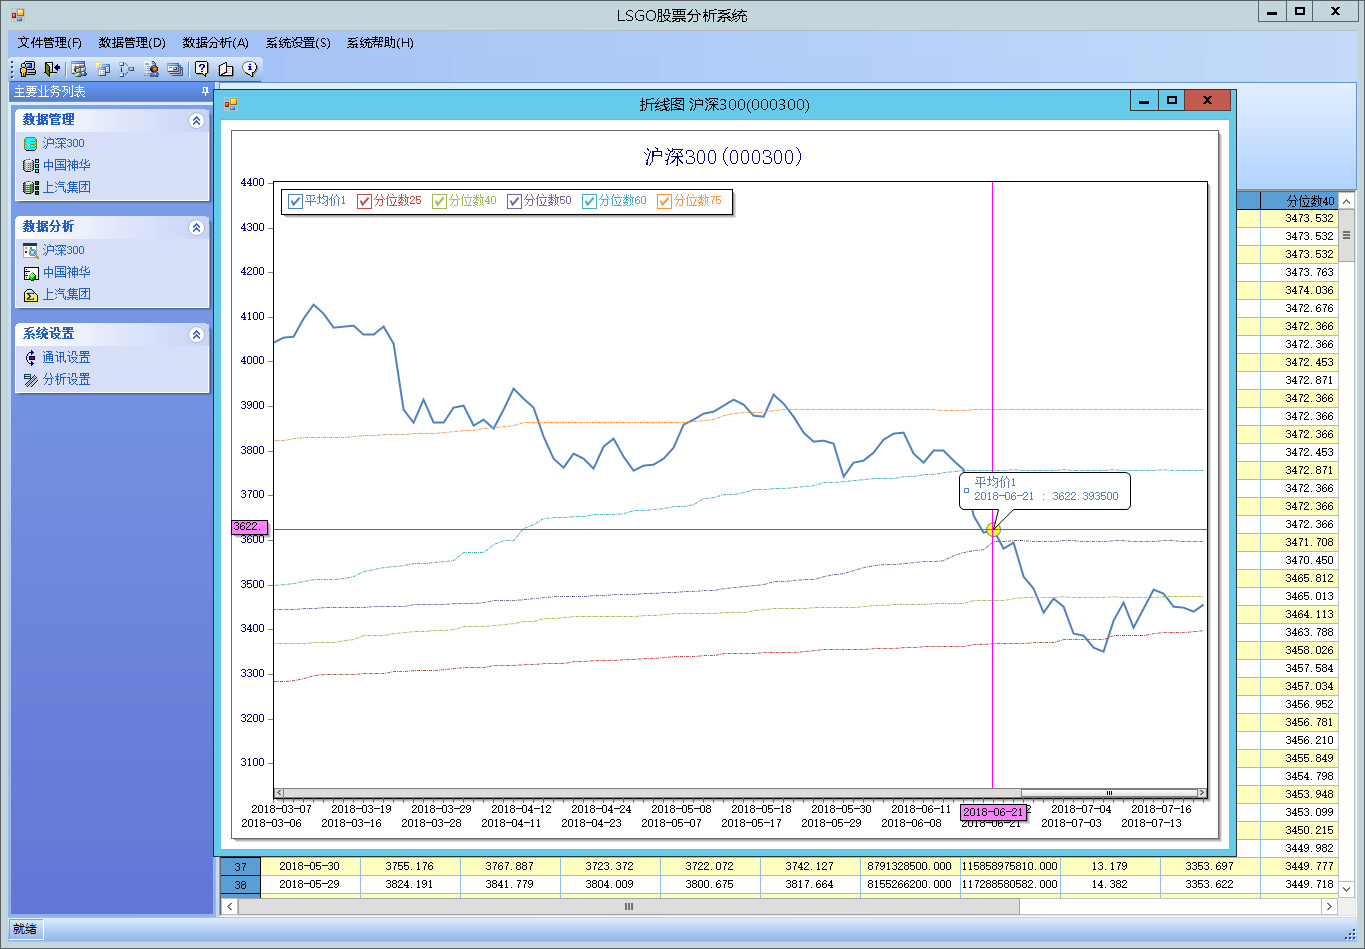Click the info bubble about toolbar icon
Image resolution: width=1365 pixels, height=949 pixels.
[250, 69]
